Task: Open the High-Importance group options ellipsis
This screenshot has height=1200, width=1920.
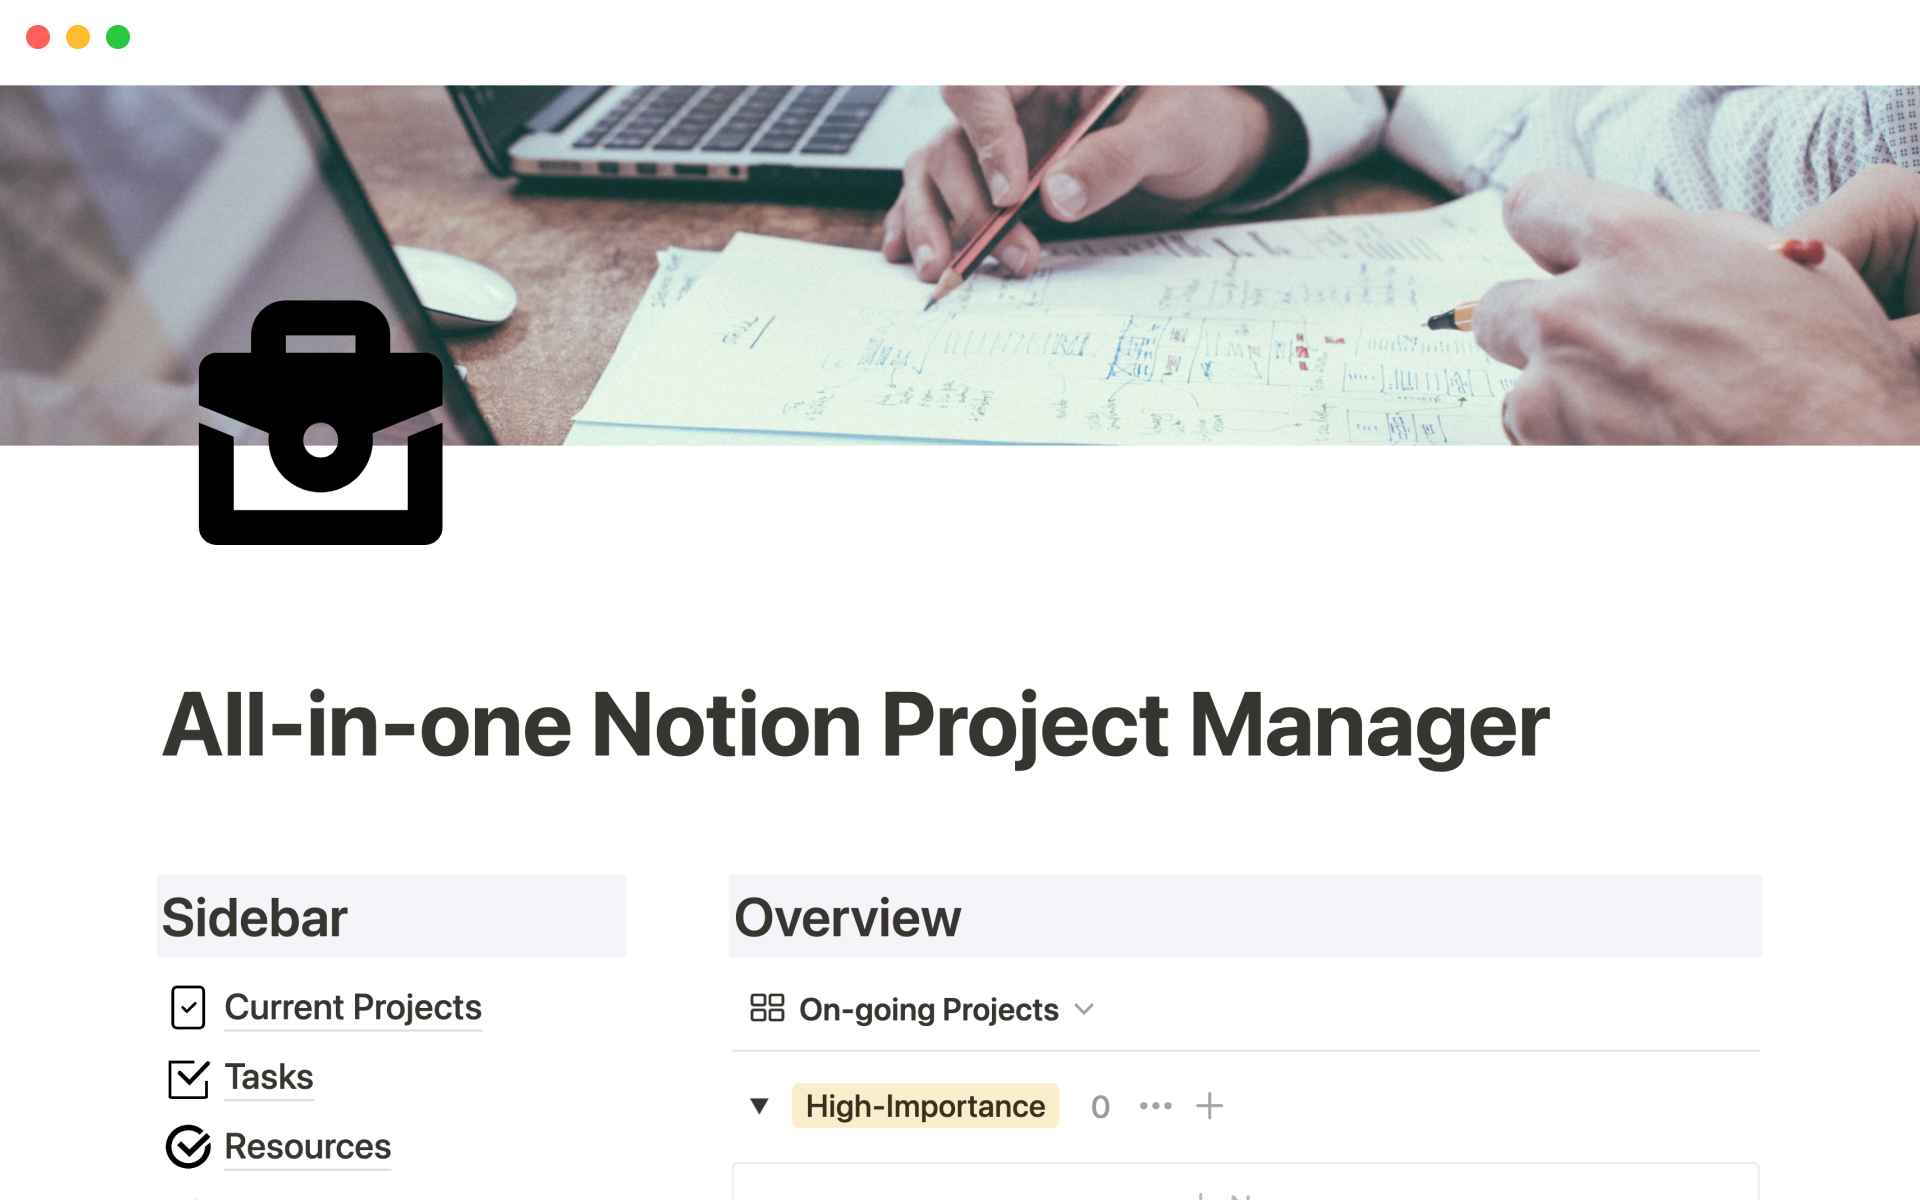Action: tap(1155, 1106)
